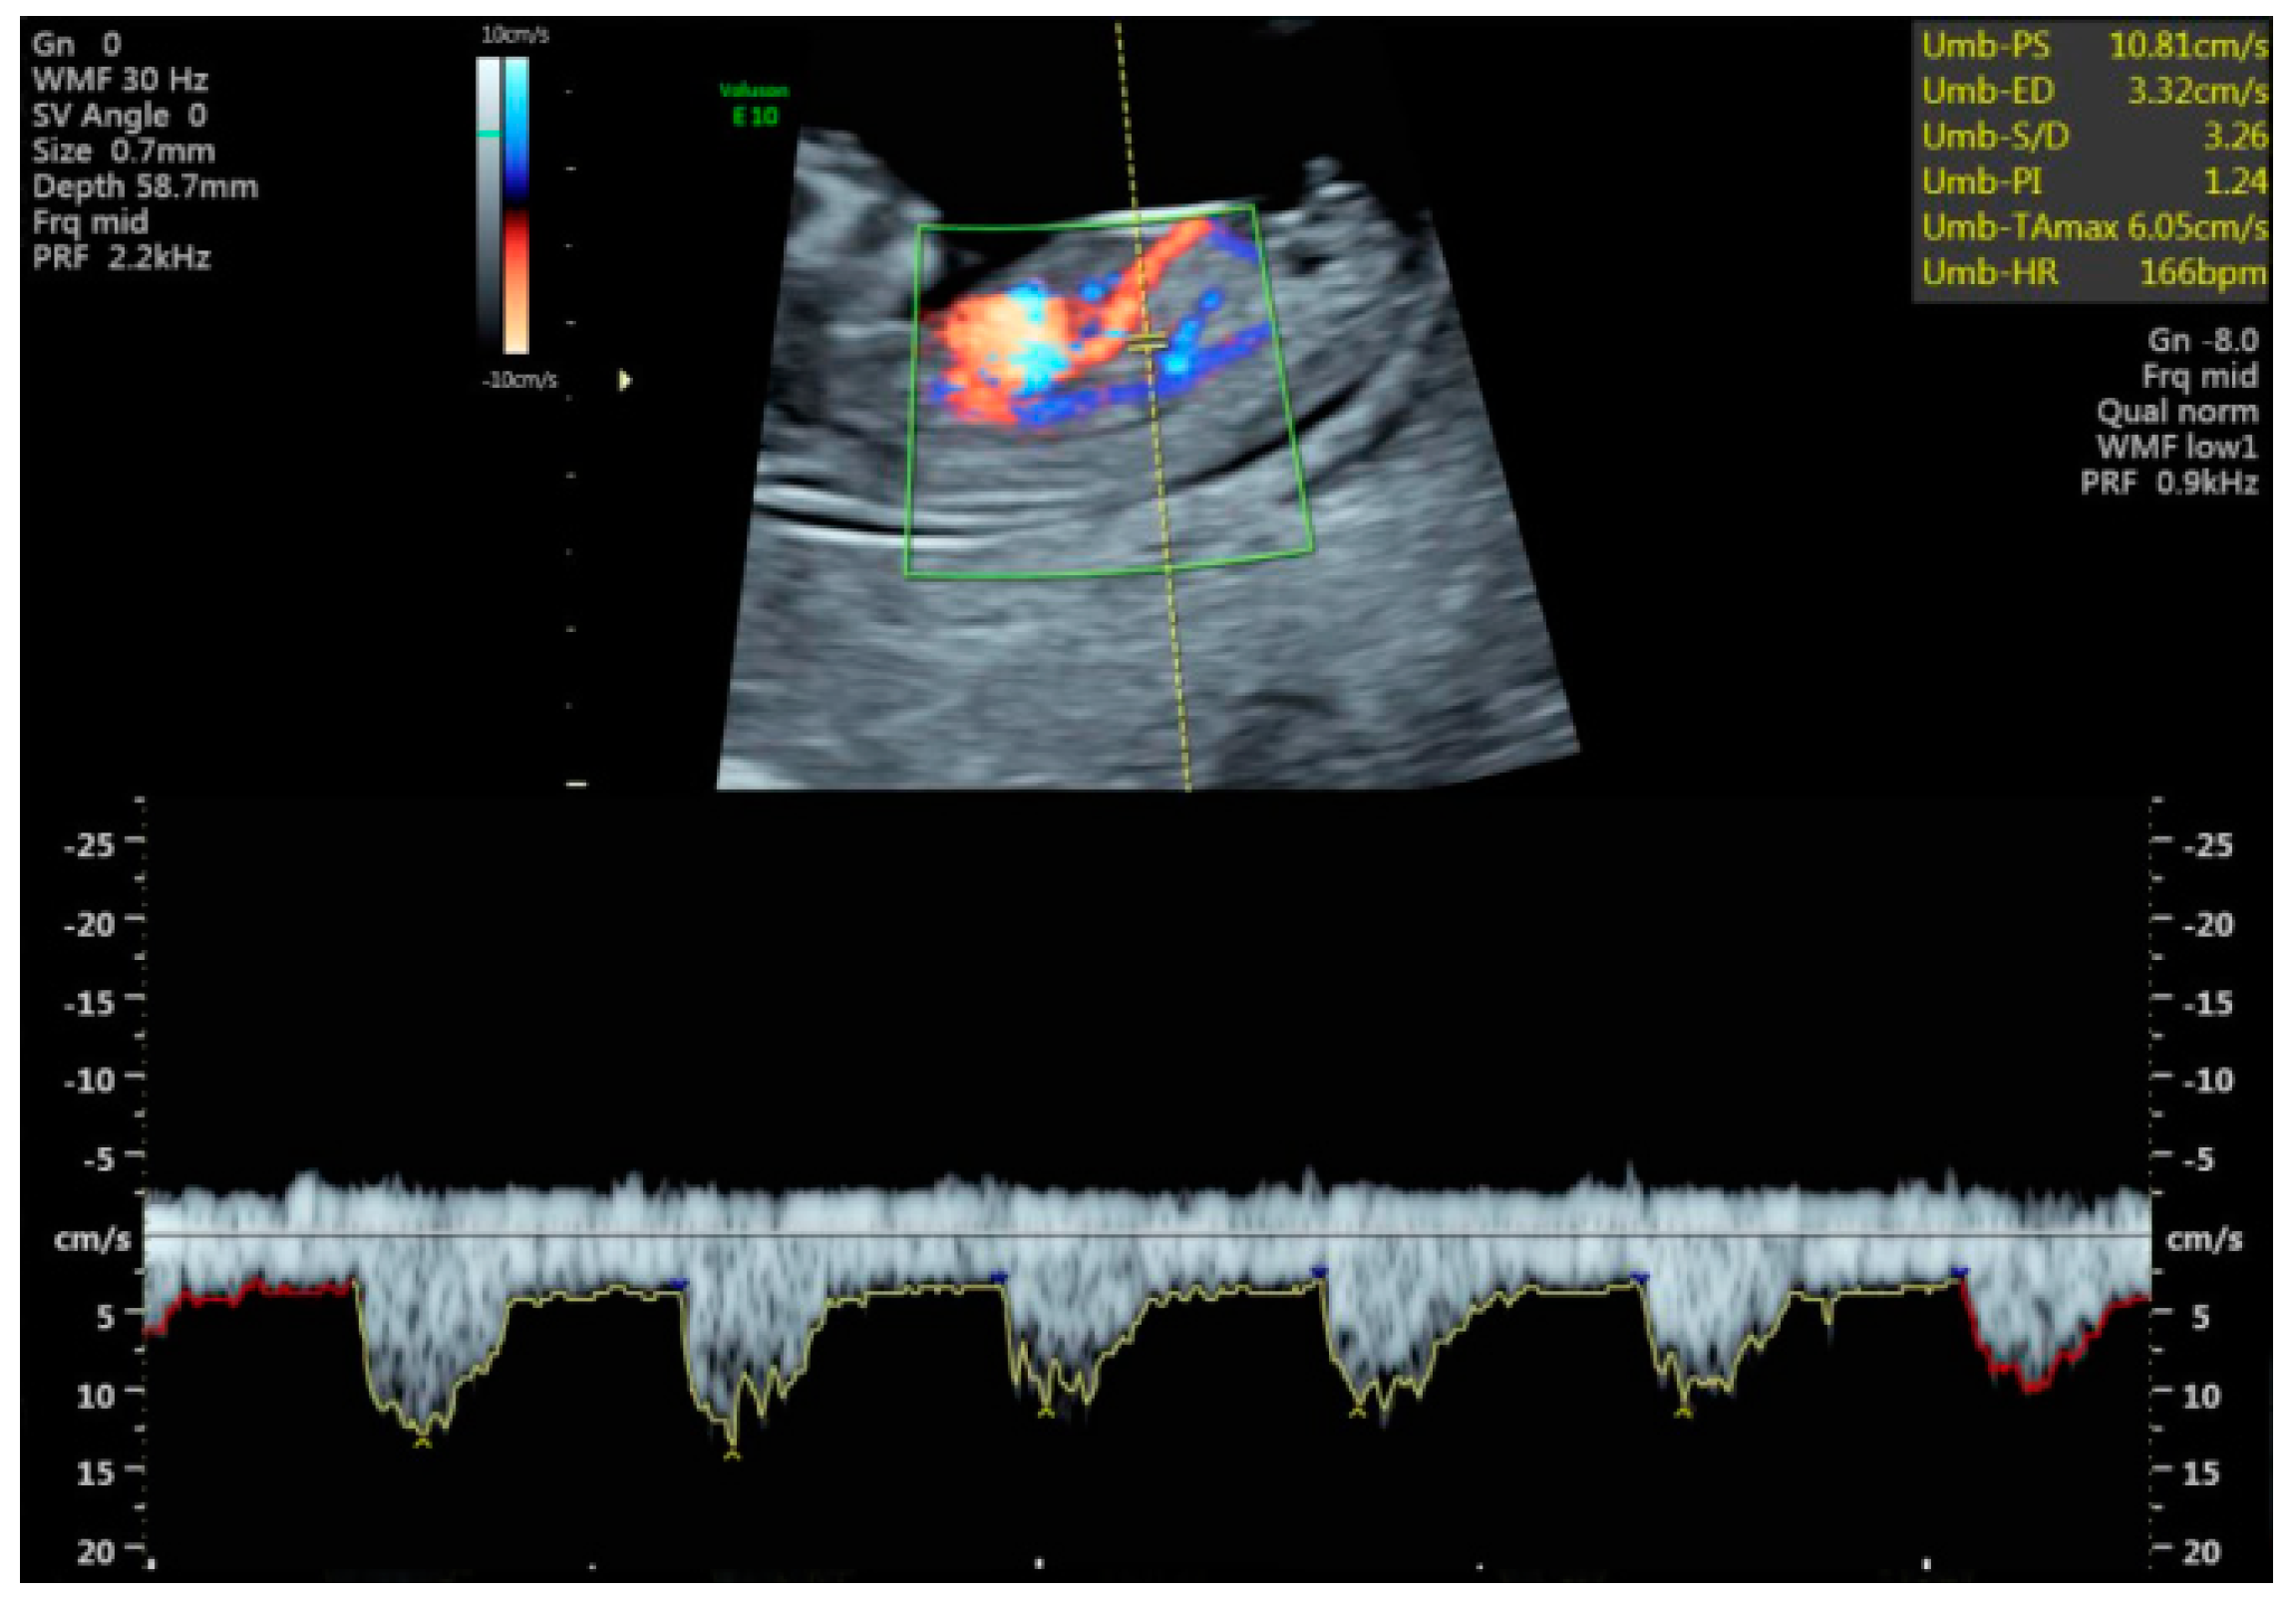Click the first blue end-diastolic marker
Screen dimensions: 2296x1598
[x=679, y=1283]
